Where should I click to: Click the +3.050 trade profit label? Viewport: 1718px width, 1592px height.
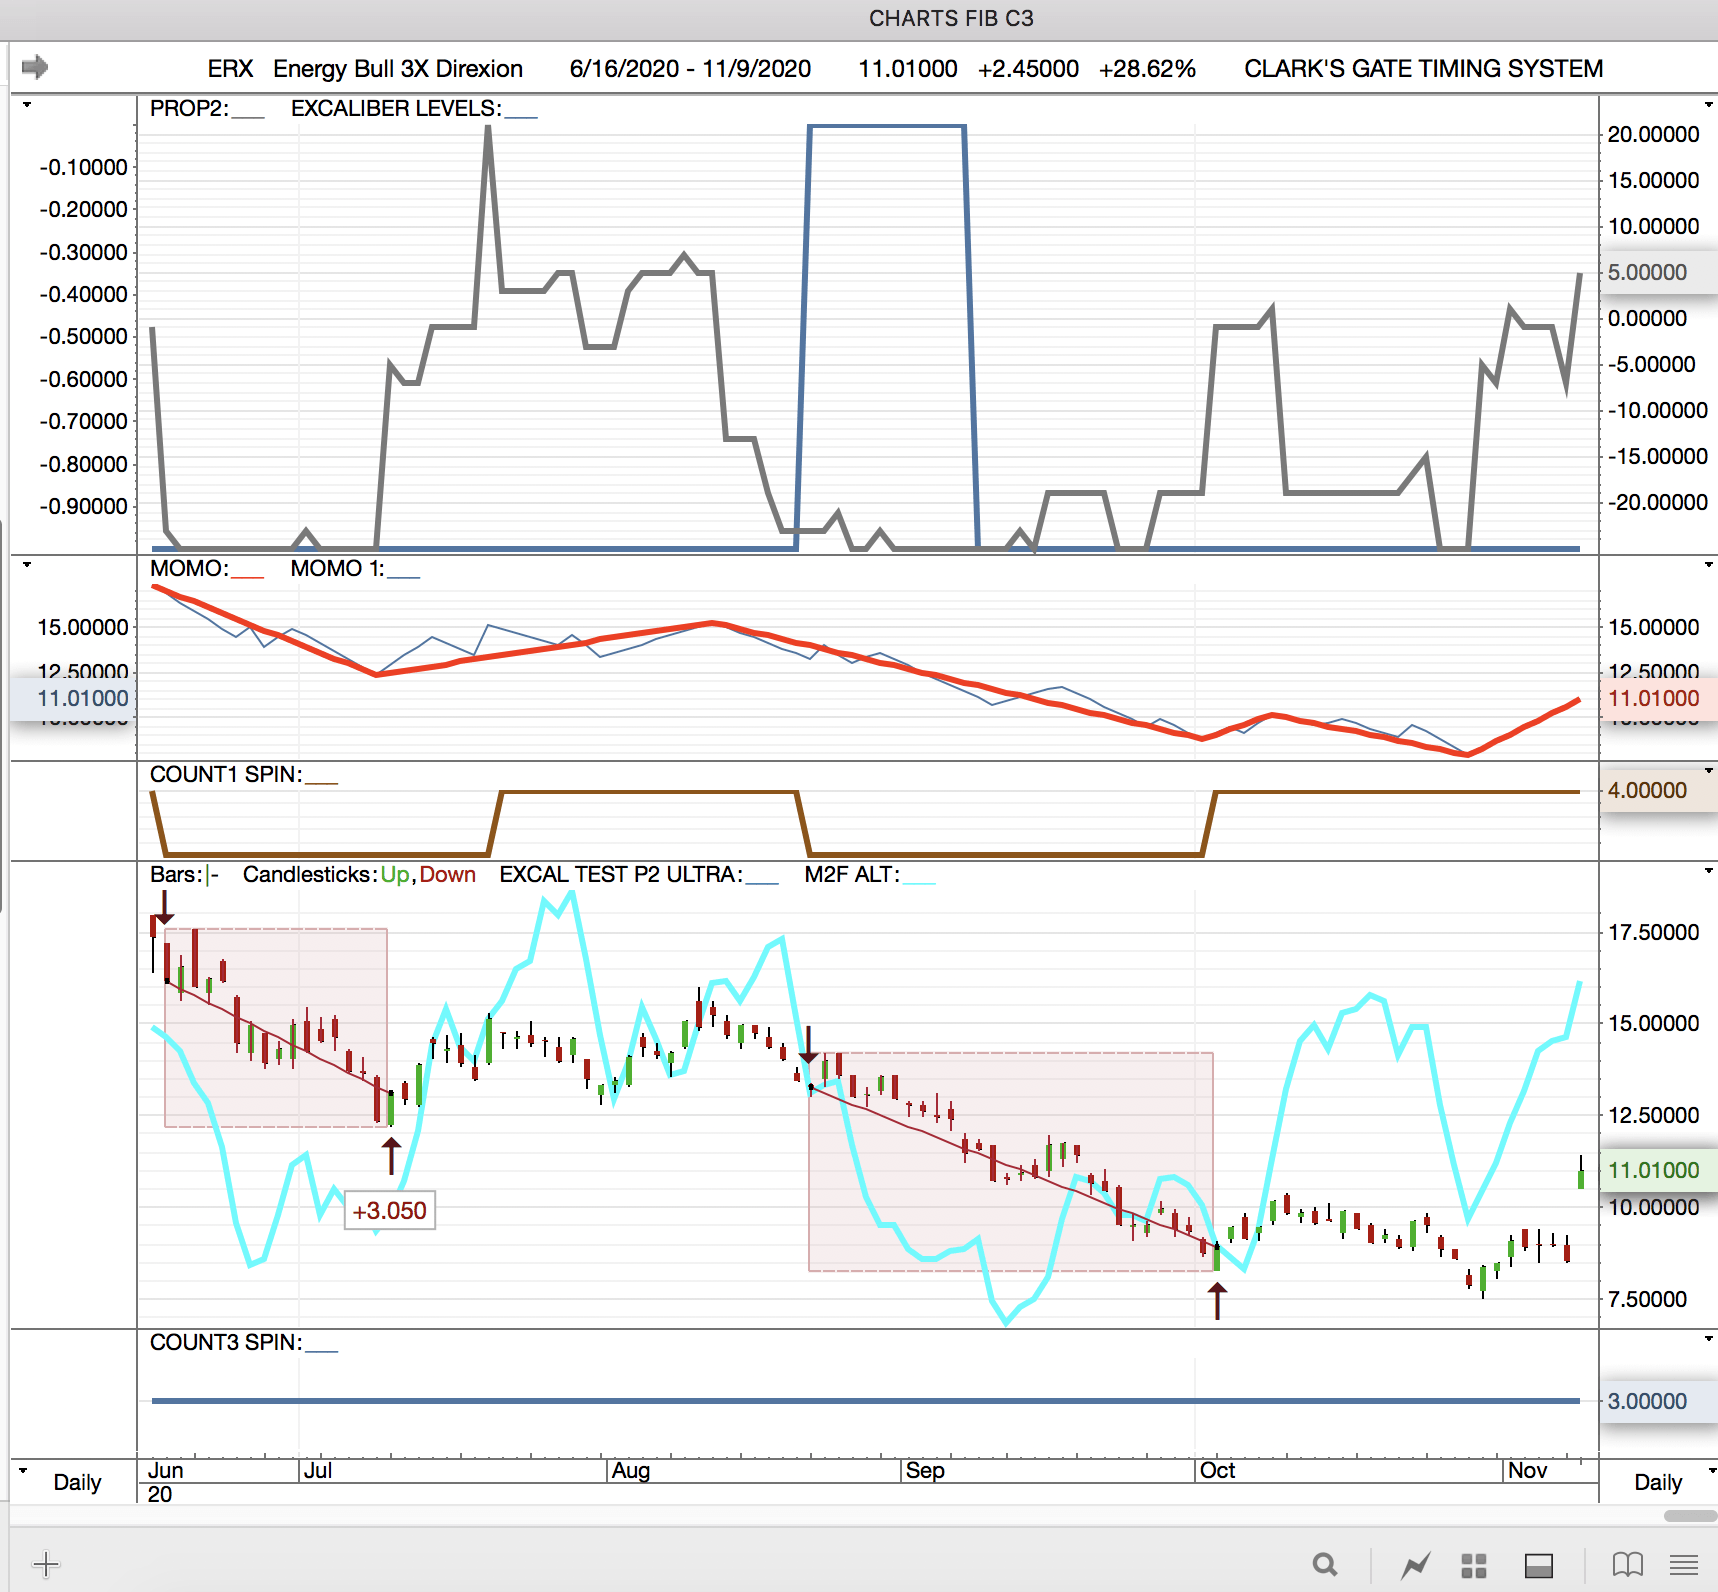pyautogui.click(x=390, y=1211)
